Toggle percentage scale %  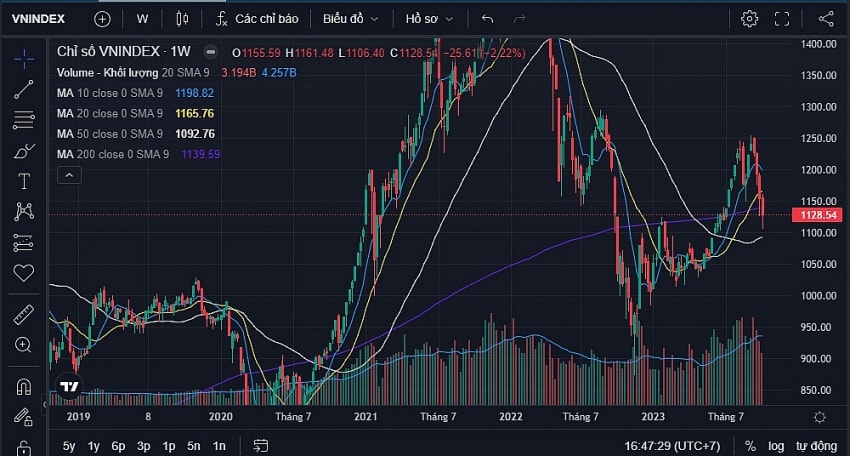(x=750, y=446)
